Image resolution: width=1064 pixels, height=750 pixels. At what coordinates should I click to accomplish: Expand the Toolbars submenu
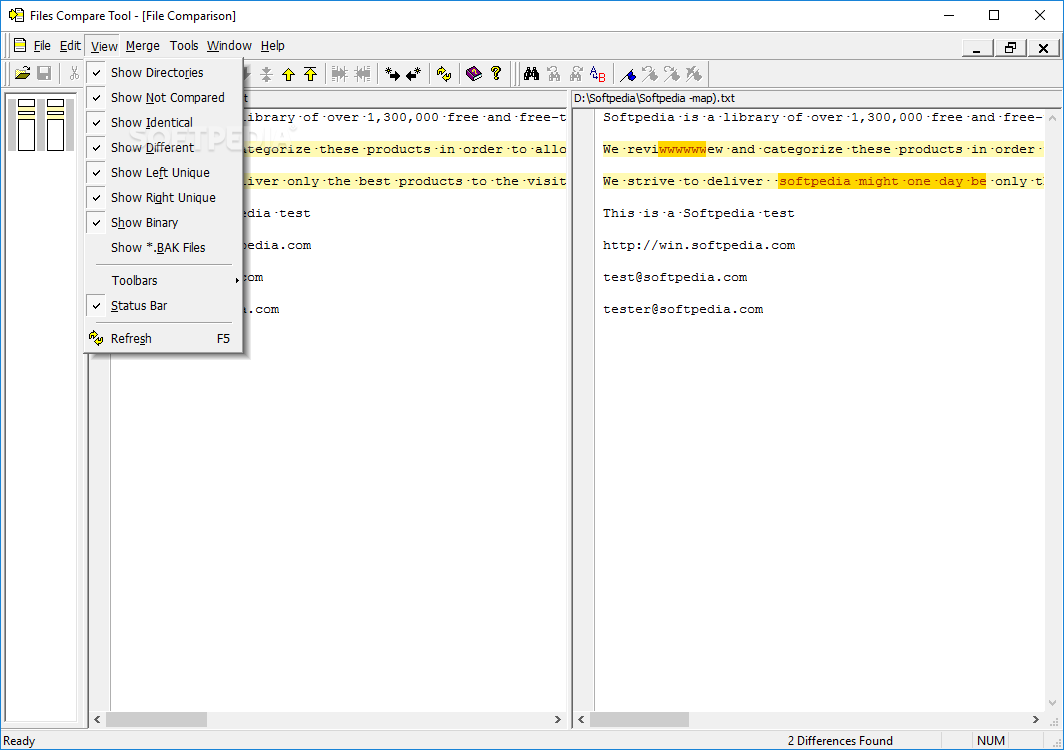[x=164, y=281]
